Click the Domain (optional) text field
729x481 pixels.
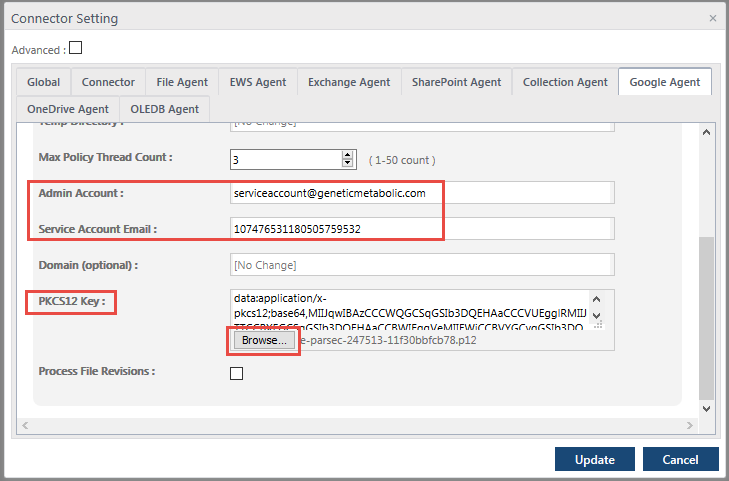coord(420,265)
